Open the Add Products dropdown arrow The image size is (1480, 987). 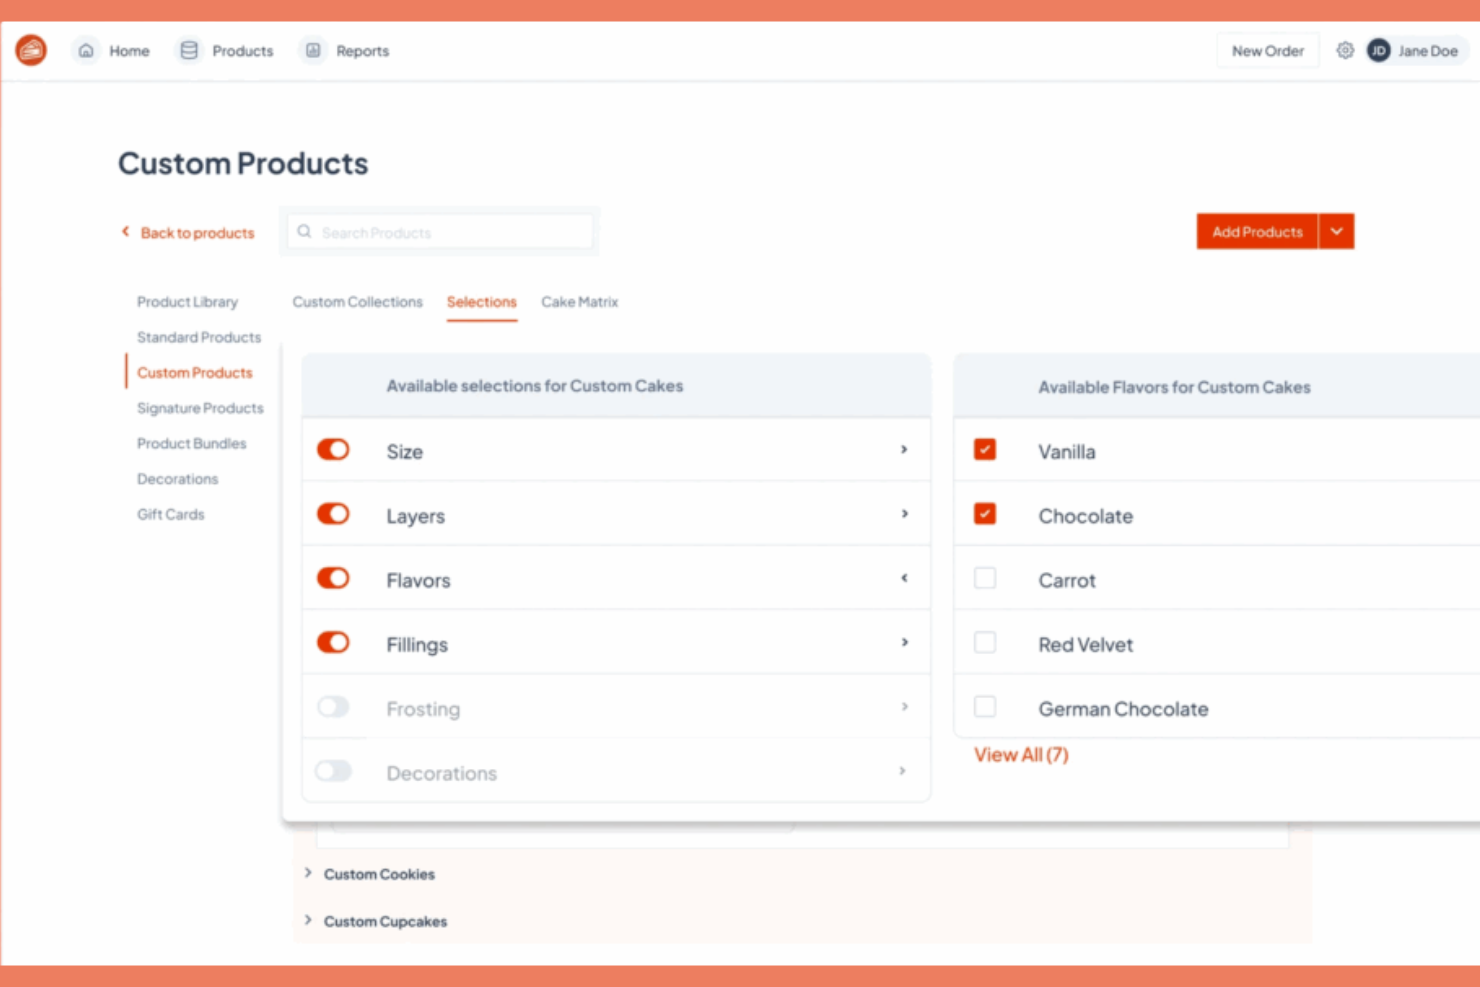(x=1336, y=231)
